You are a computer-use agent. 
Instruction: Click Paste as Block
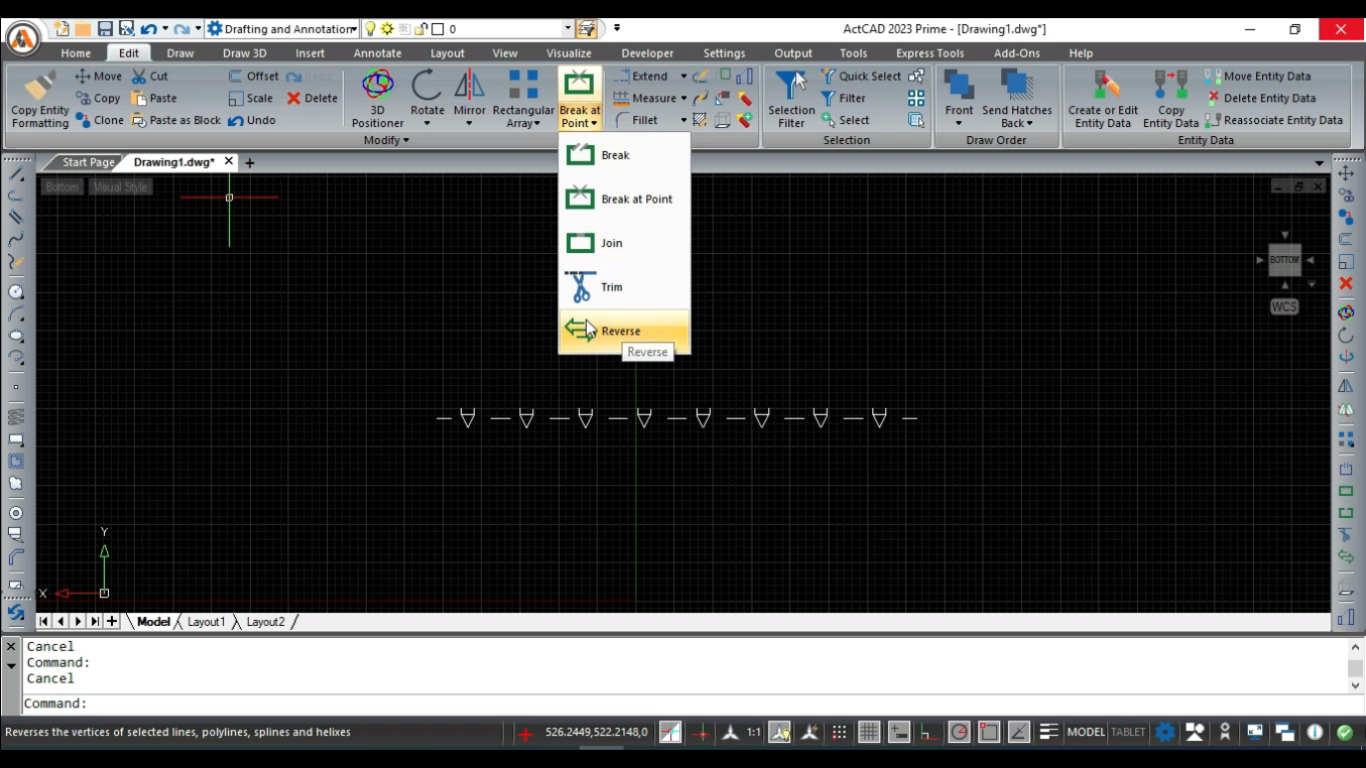(x=176, y=120)
